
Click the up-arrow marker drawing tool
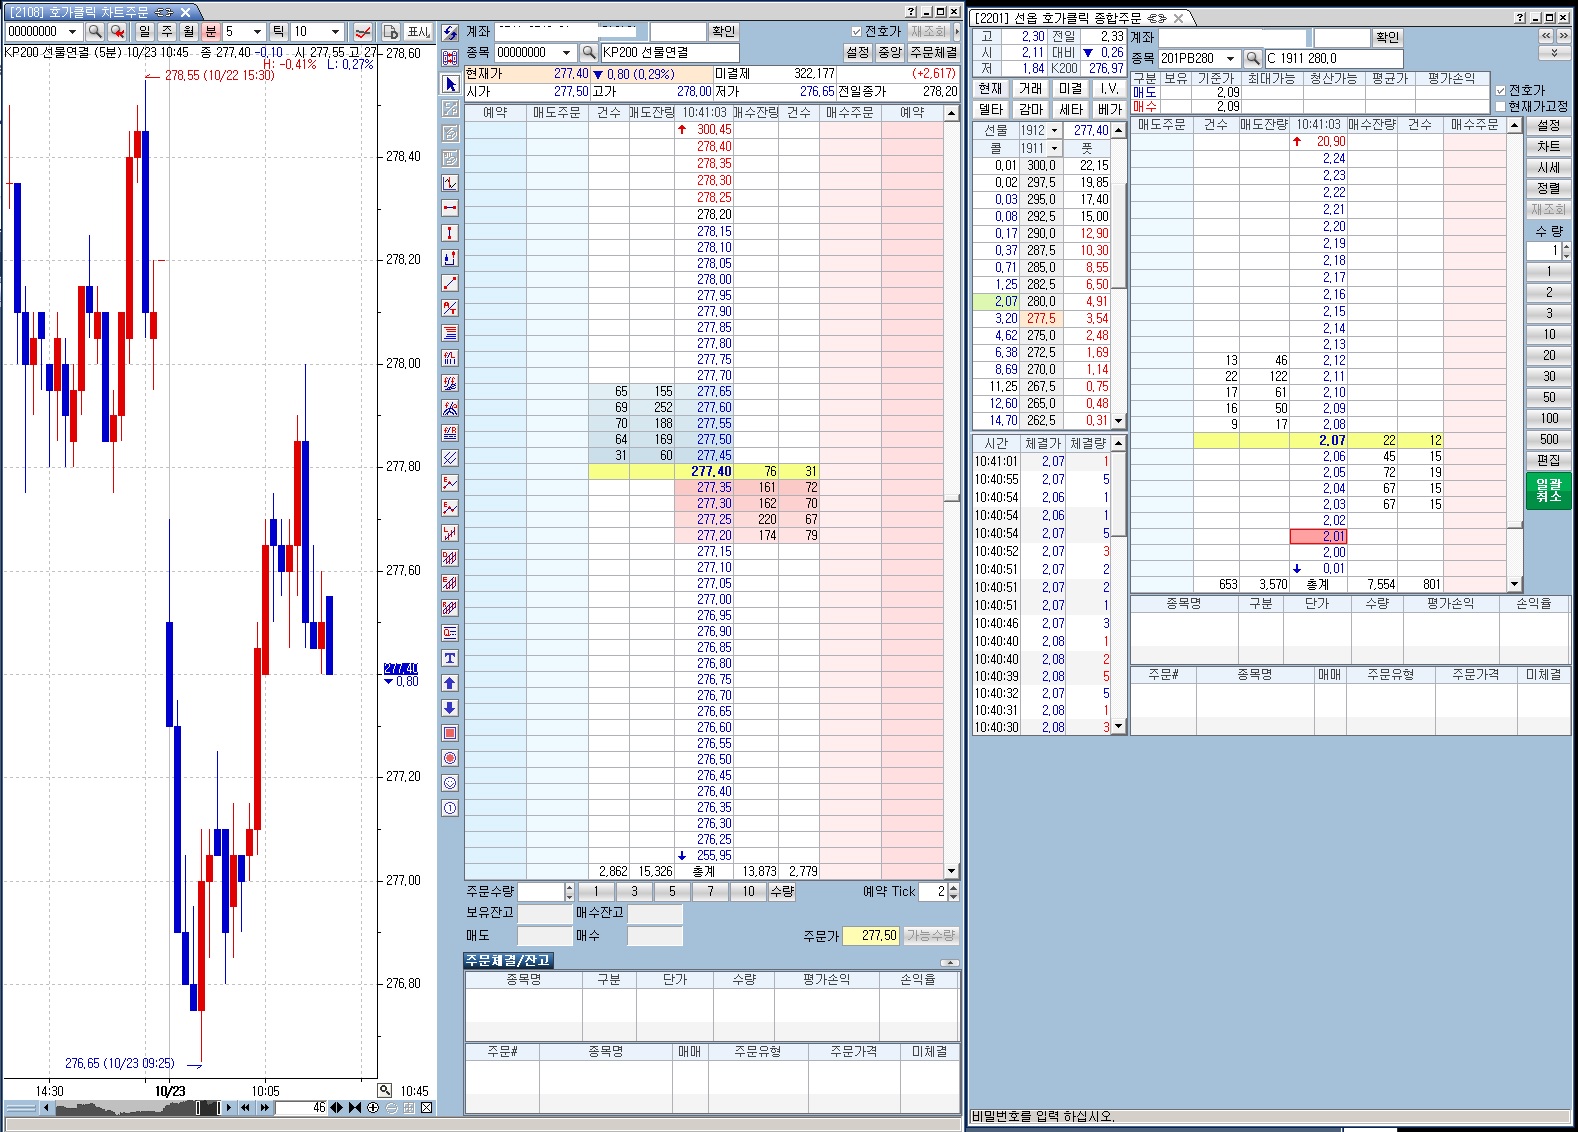click(x=450, y=683)
